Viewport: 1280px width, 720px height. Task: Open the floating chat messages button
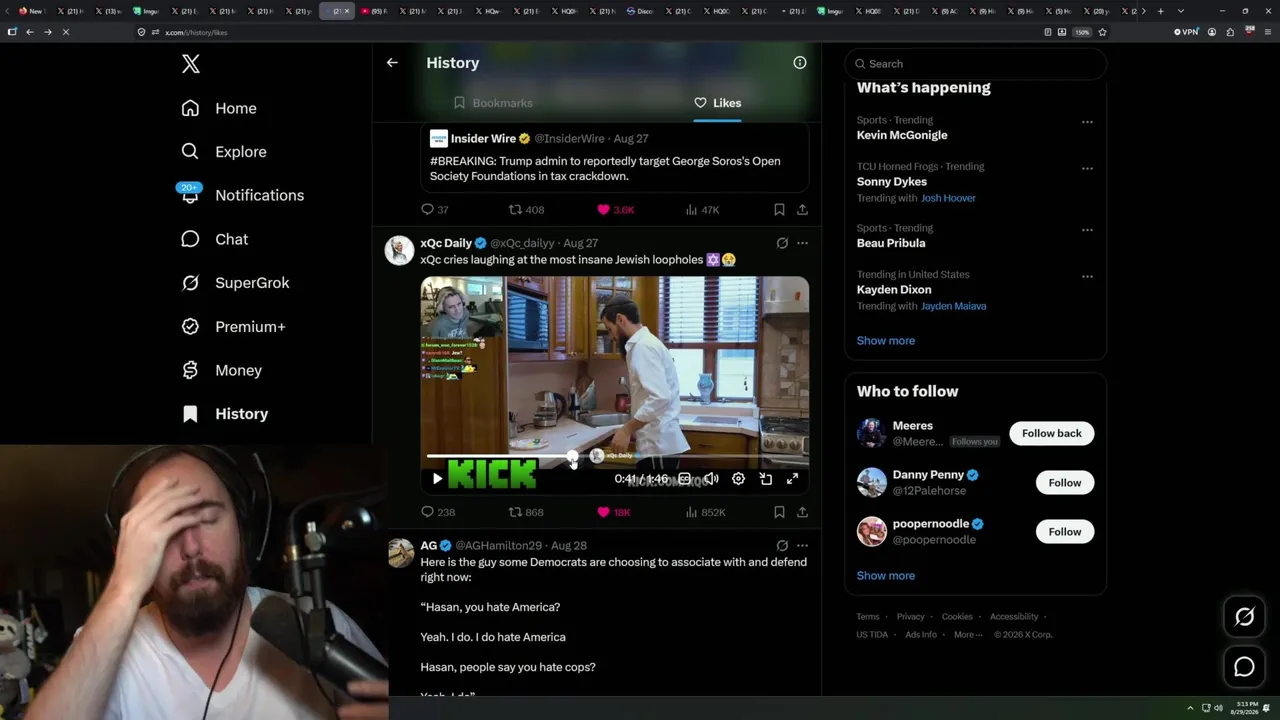(x=1244, y=667)
